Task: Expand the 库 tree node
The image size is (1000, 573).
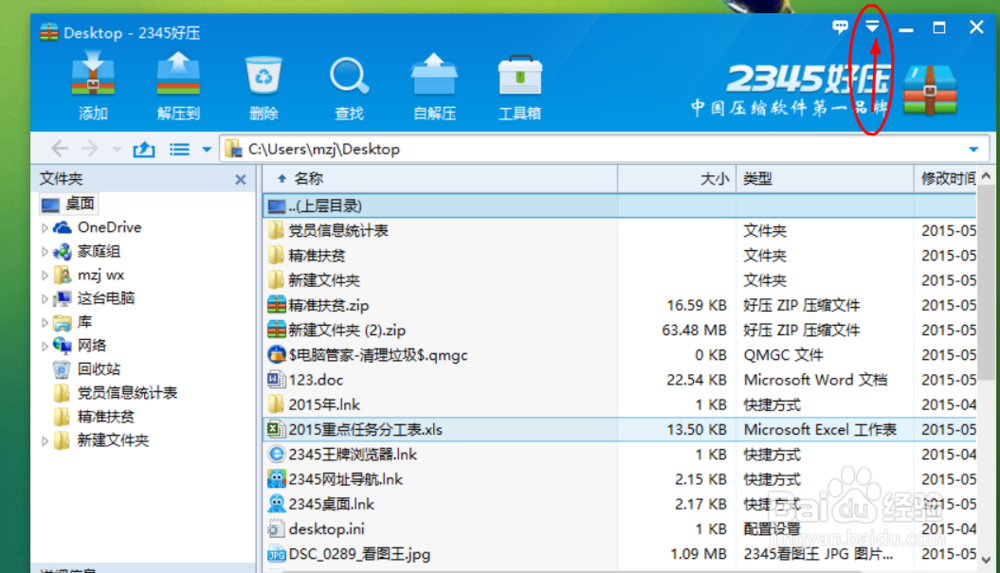Action: point(44,322)
